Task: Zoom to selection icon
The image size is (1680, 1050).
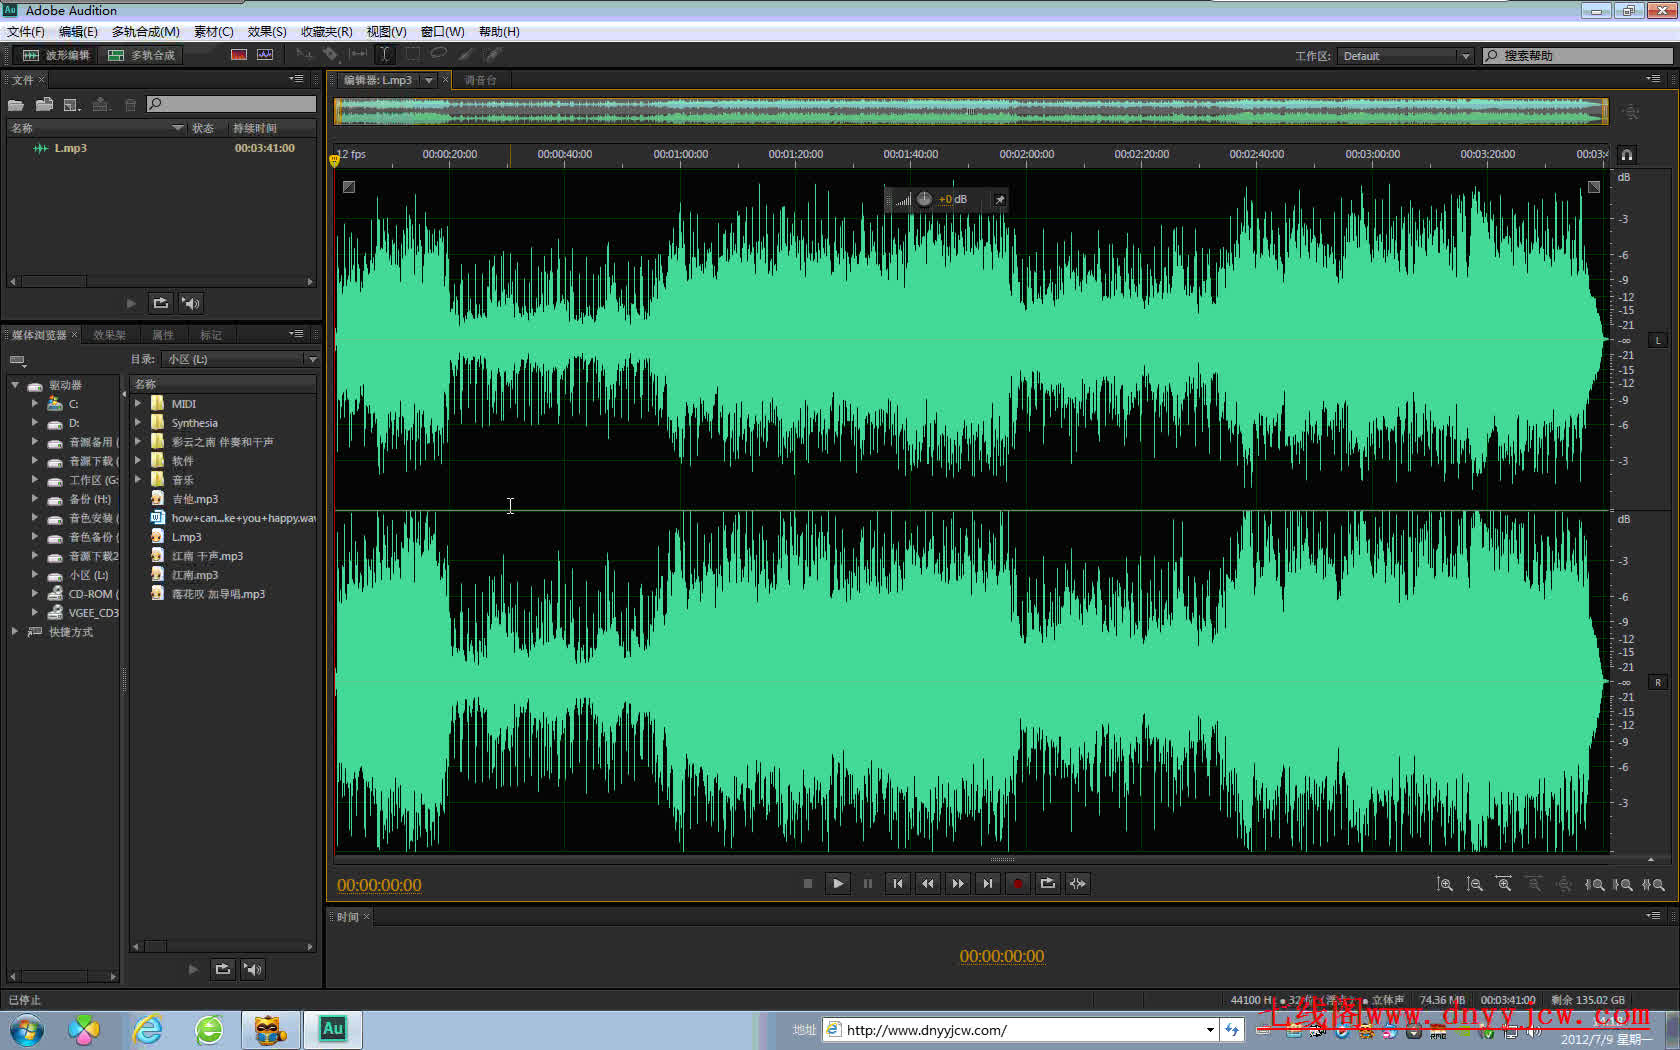Action: point(1654,884)
